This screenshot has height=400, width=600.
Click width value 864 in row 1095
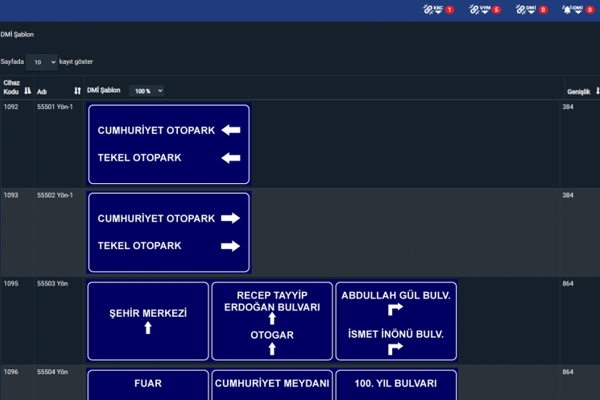(568, 284)
